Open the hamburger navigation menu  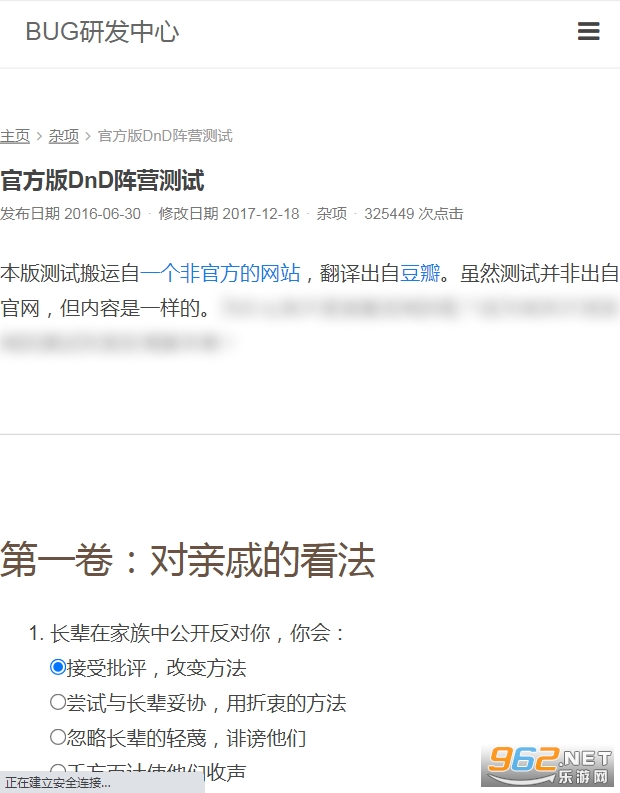(589, 31)
